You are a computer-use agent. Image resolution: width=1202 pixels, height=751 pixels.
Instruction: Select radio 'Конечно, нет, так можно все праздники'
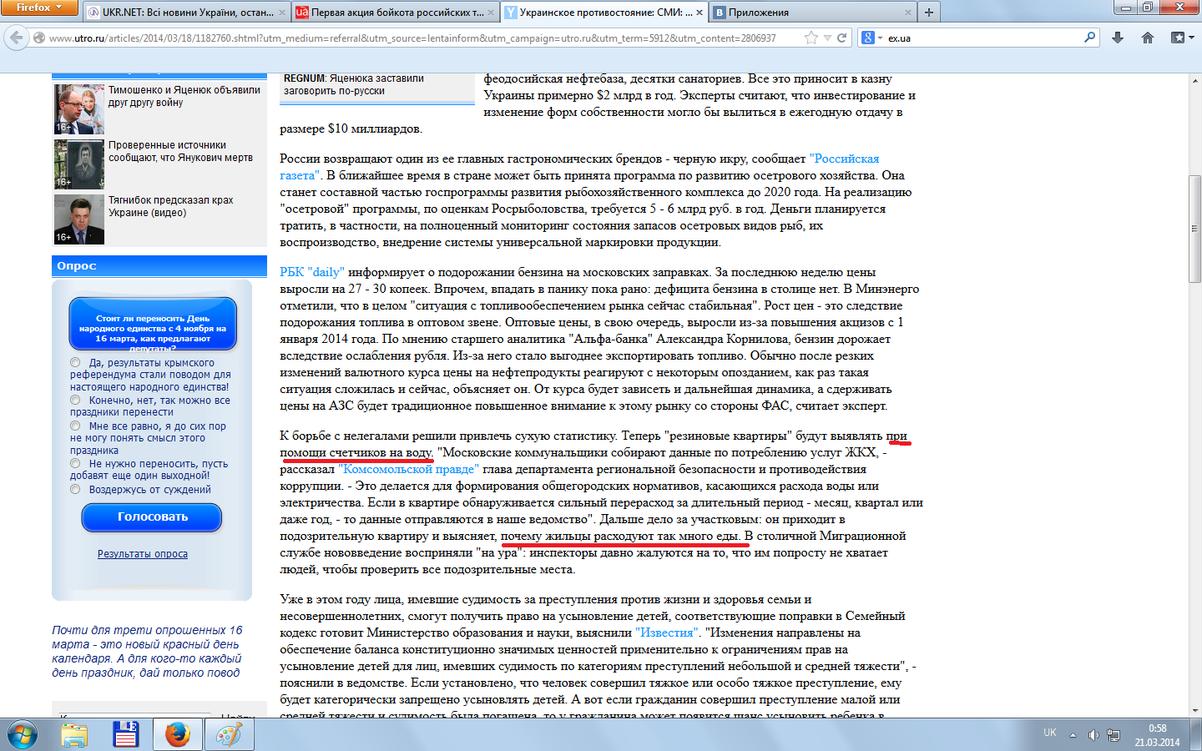[76, 400]
